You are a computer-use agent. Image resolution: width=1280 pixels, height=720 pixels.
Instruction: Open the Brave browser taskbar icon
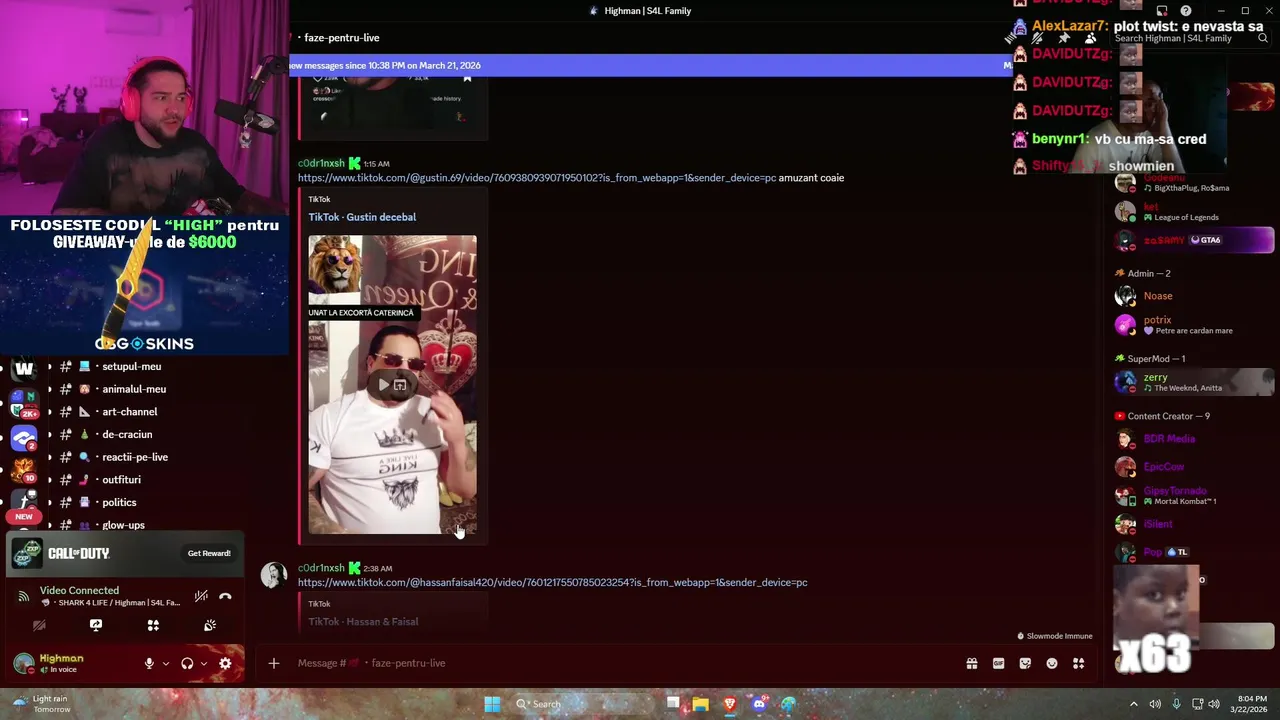[x=730, y=704]
